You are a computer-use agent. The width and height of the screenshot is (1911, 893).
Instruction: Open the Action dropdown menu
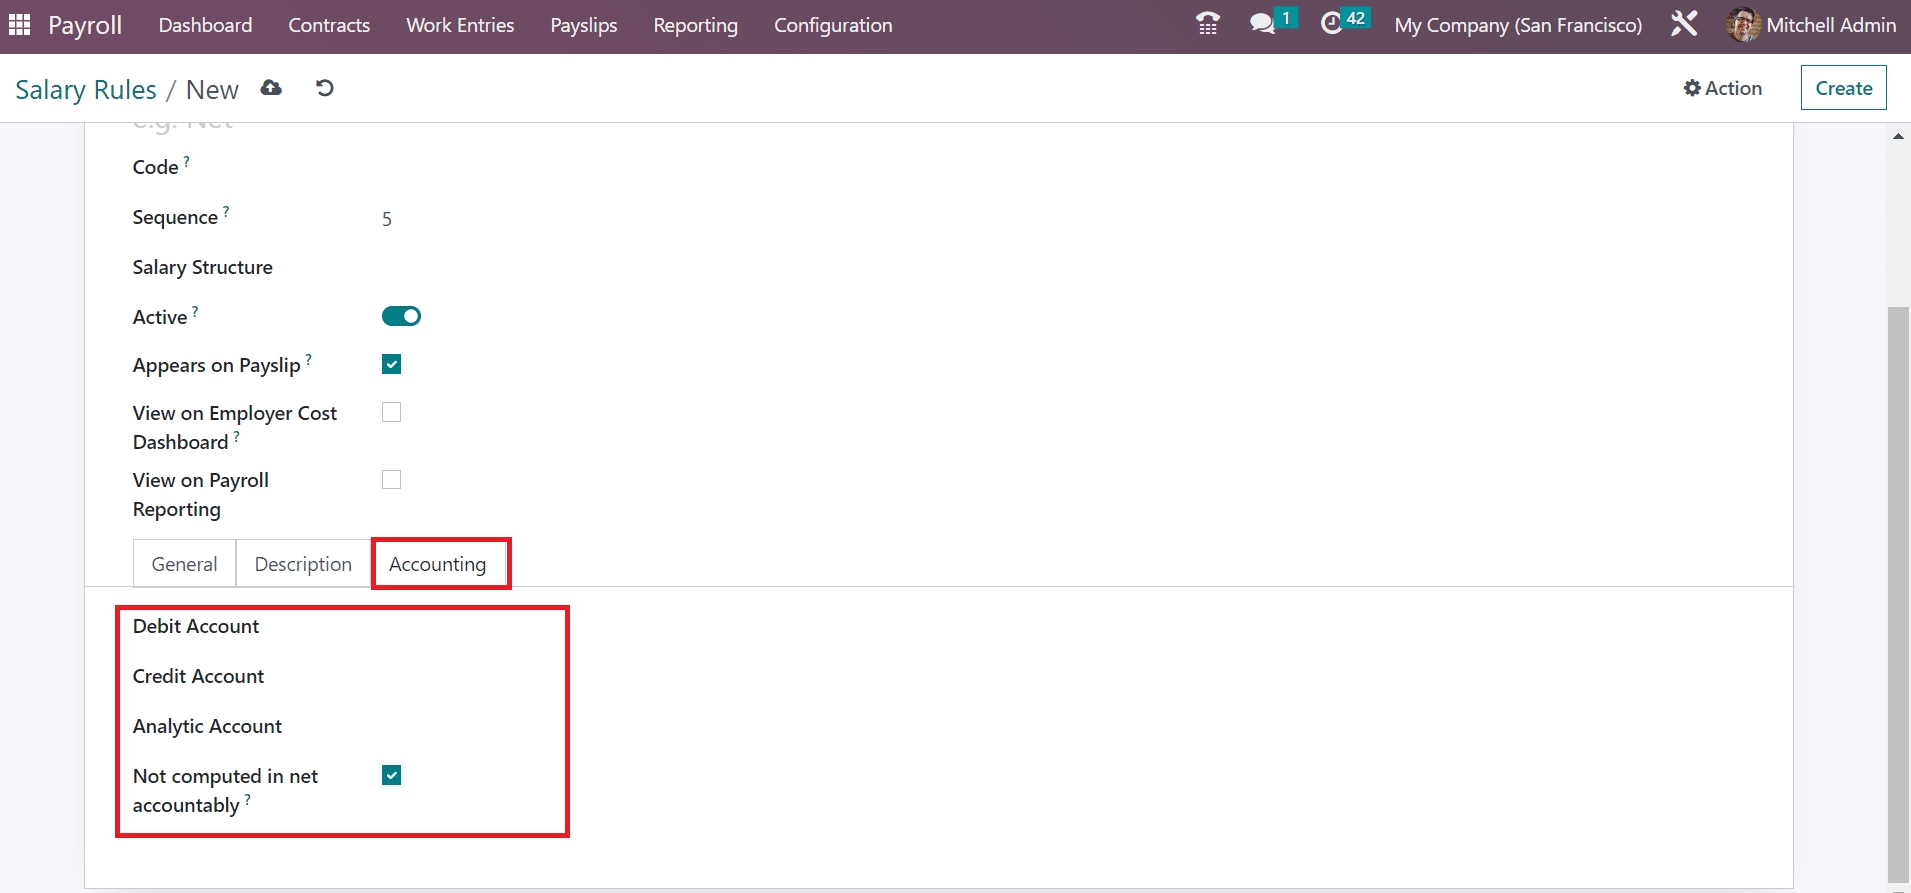tap(1722, 88)
